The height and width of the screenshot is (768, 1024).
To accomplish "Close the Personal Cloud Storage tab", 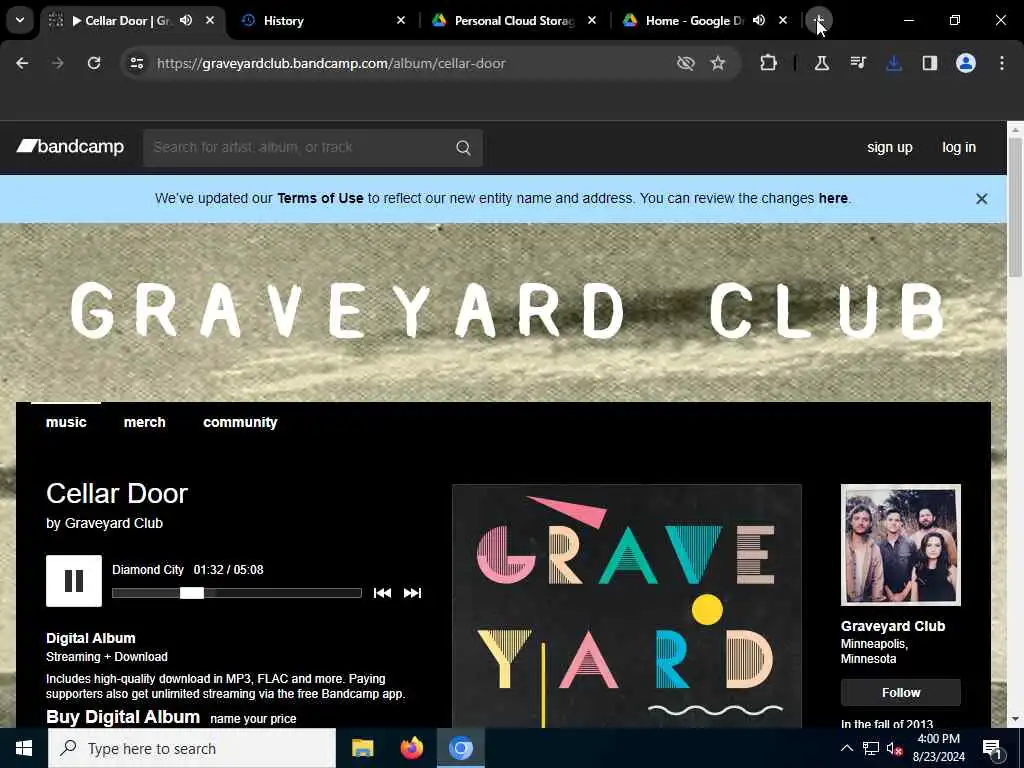I will [591, 20].
